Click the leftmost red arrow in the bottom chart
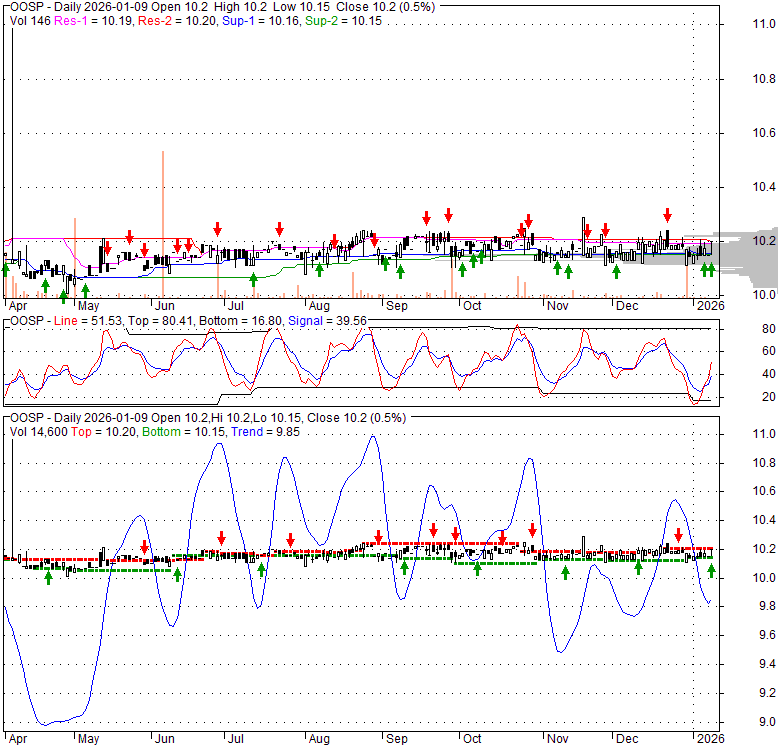The height and width of the screenshot is (745, 780). coord(145,547)
